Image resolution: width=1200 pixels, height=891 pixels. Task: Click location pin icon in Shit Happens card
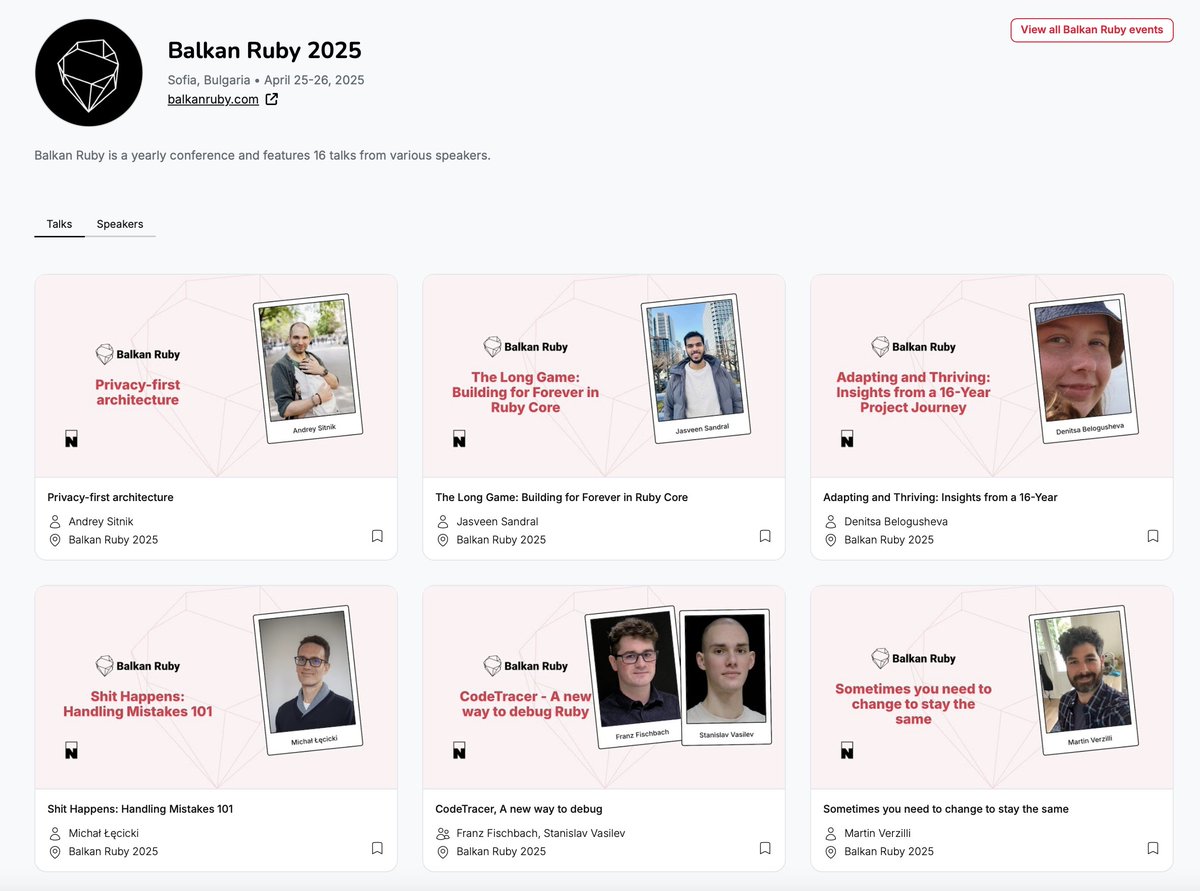(x=55, y=852)
